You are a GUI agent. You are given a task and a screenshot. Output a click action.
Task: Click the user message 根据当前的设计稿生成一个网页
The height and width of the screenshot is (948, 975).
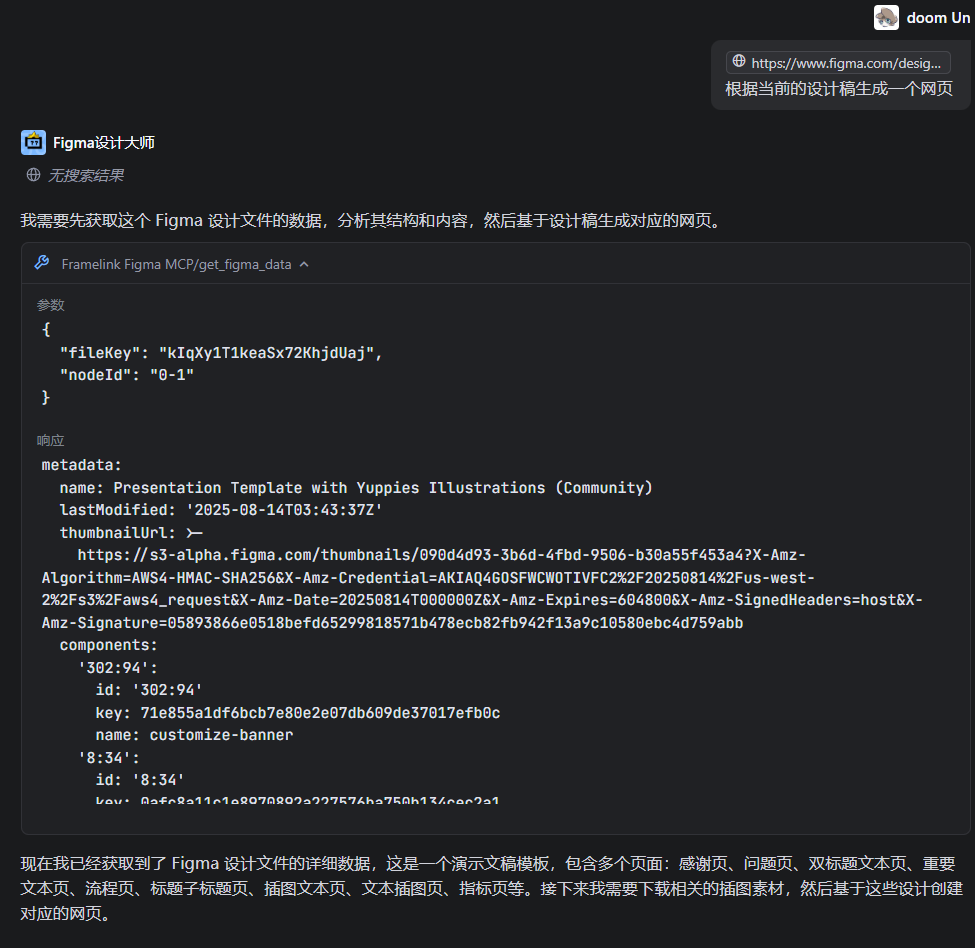coord(839,89)
